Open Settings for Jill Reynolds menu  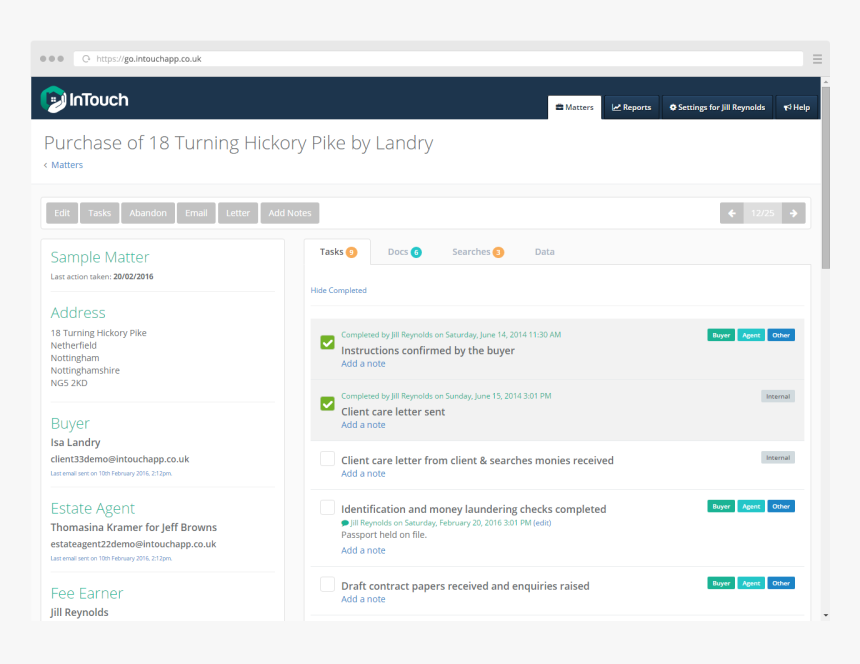(x=717, y=107)
